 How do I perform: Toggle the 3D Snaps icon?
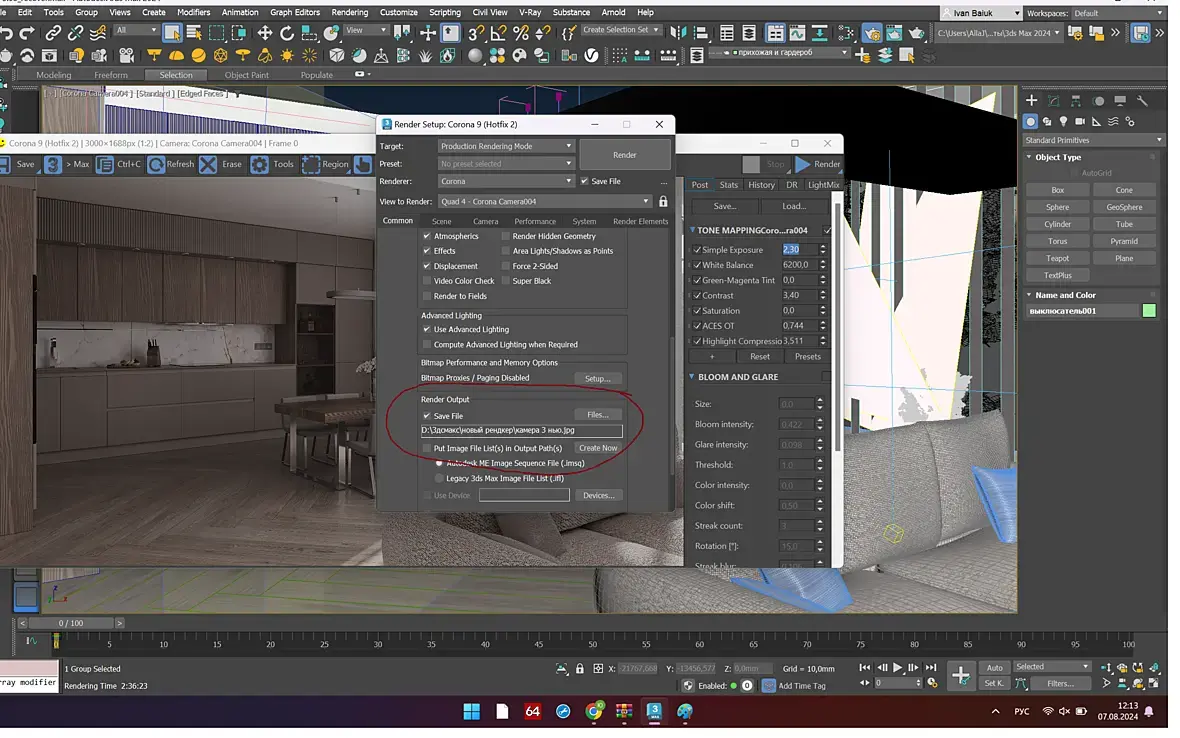476,33
